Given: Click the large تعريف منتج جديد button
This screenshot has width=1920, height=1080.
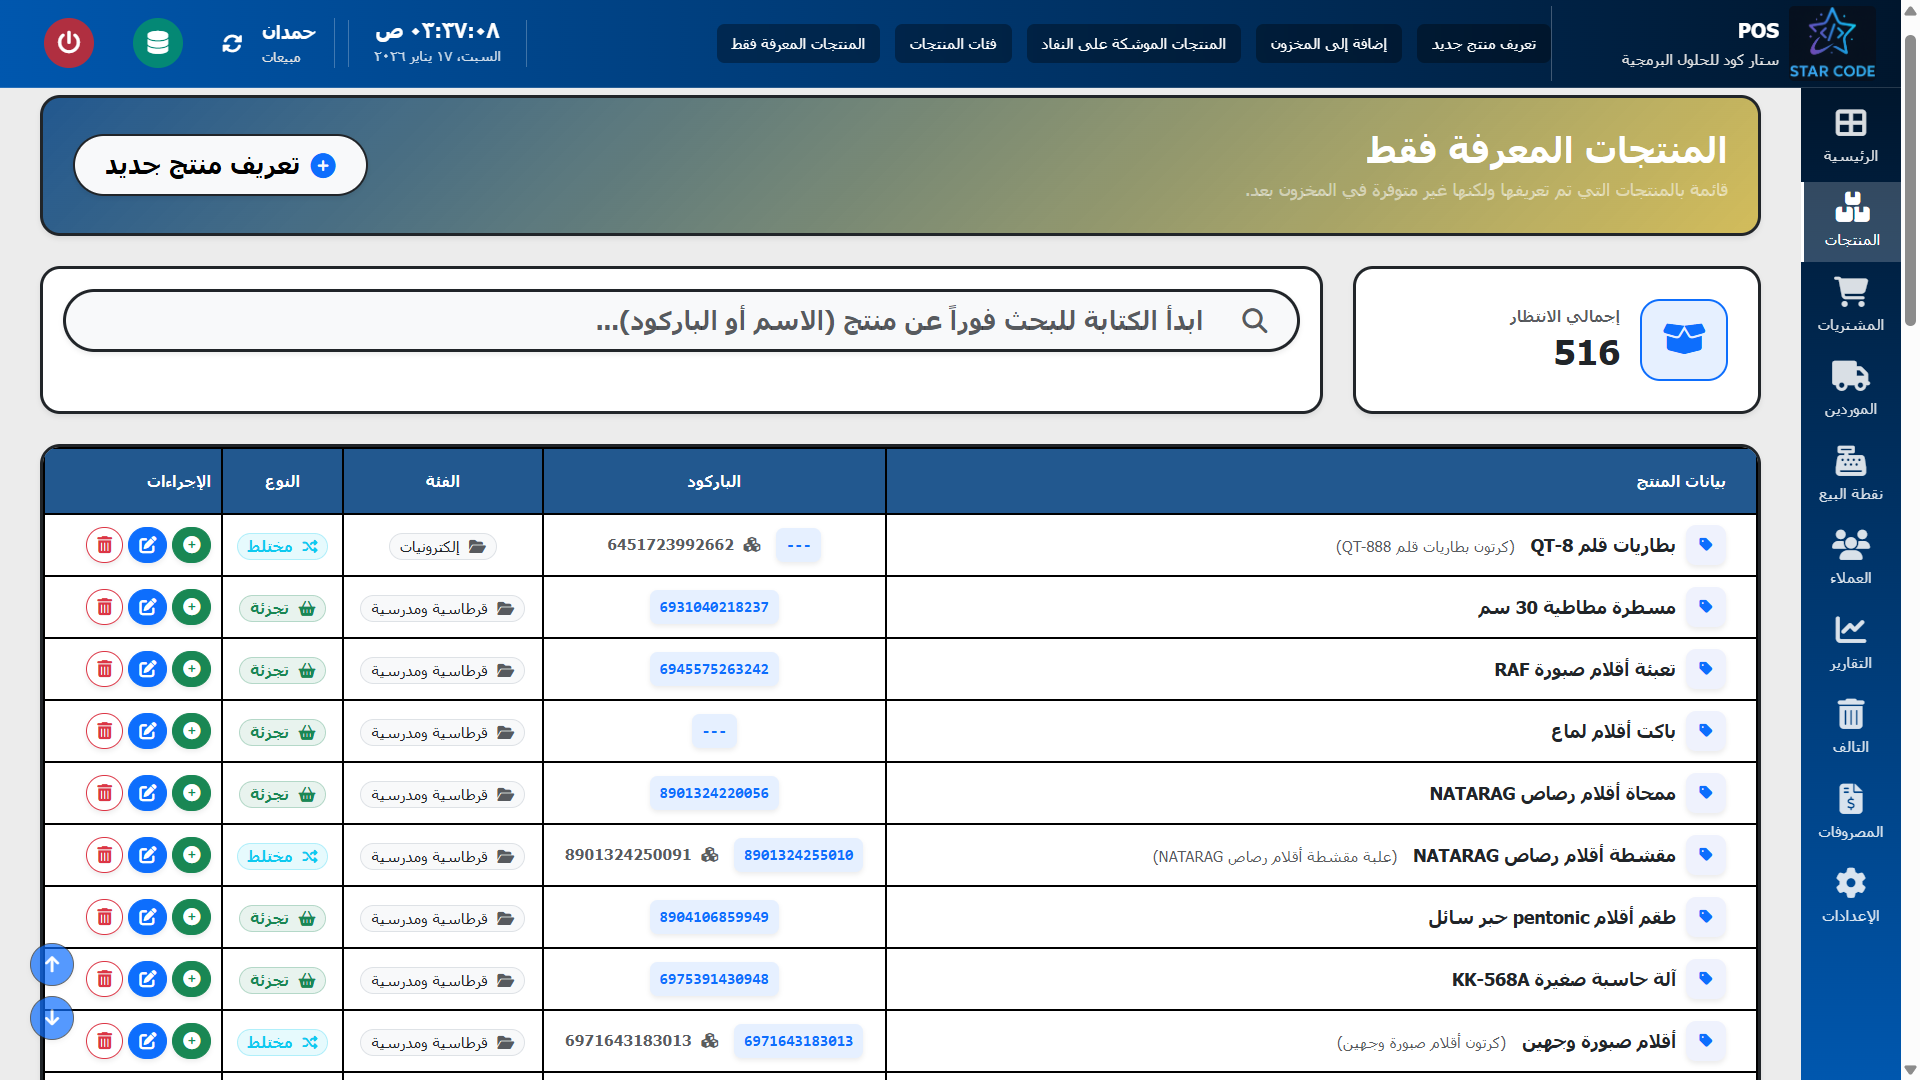Looking at the screenshot, I should (x=220, y=166).
